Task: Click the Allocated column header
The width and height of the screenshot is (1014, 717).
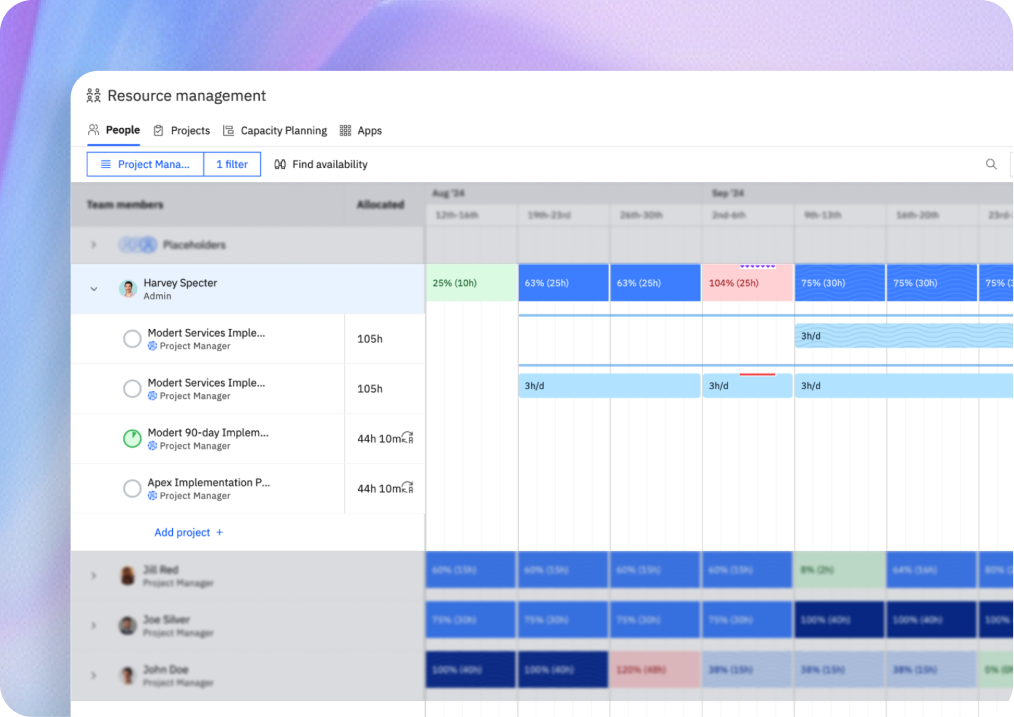Action: [380, 205]
